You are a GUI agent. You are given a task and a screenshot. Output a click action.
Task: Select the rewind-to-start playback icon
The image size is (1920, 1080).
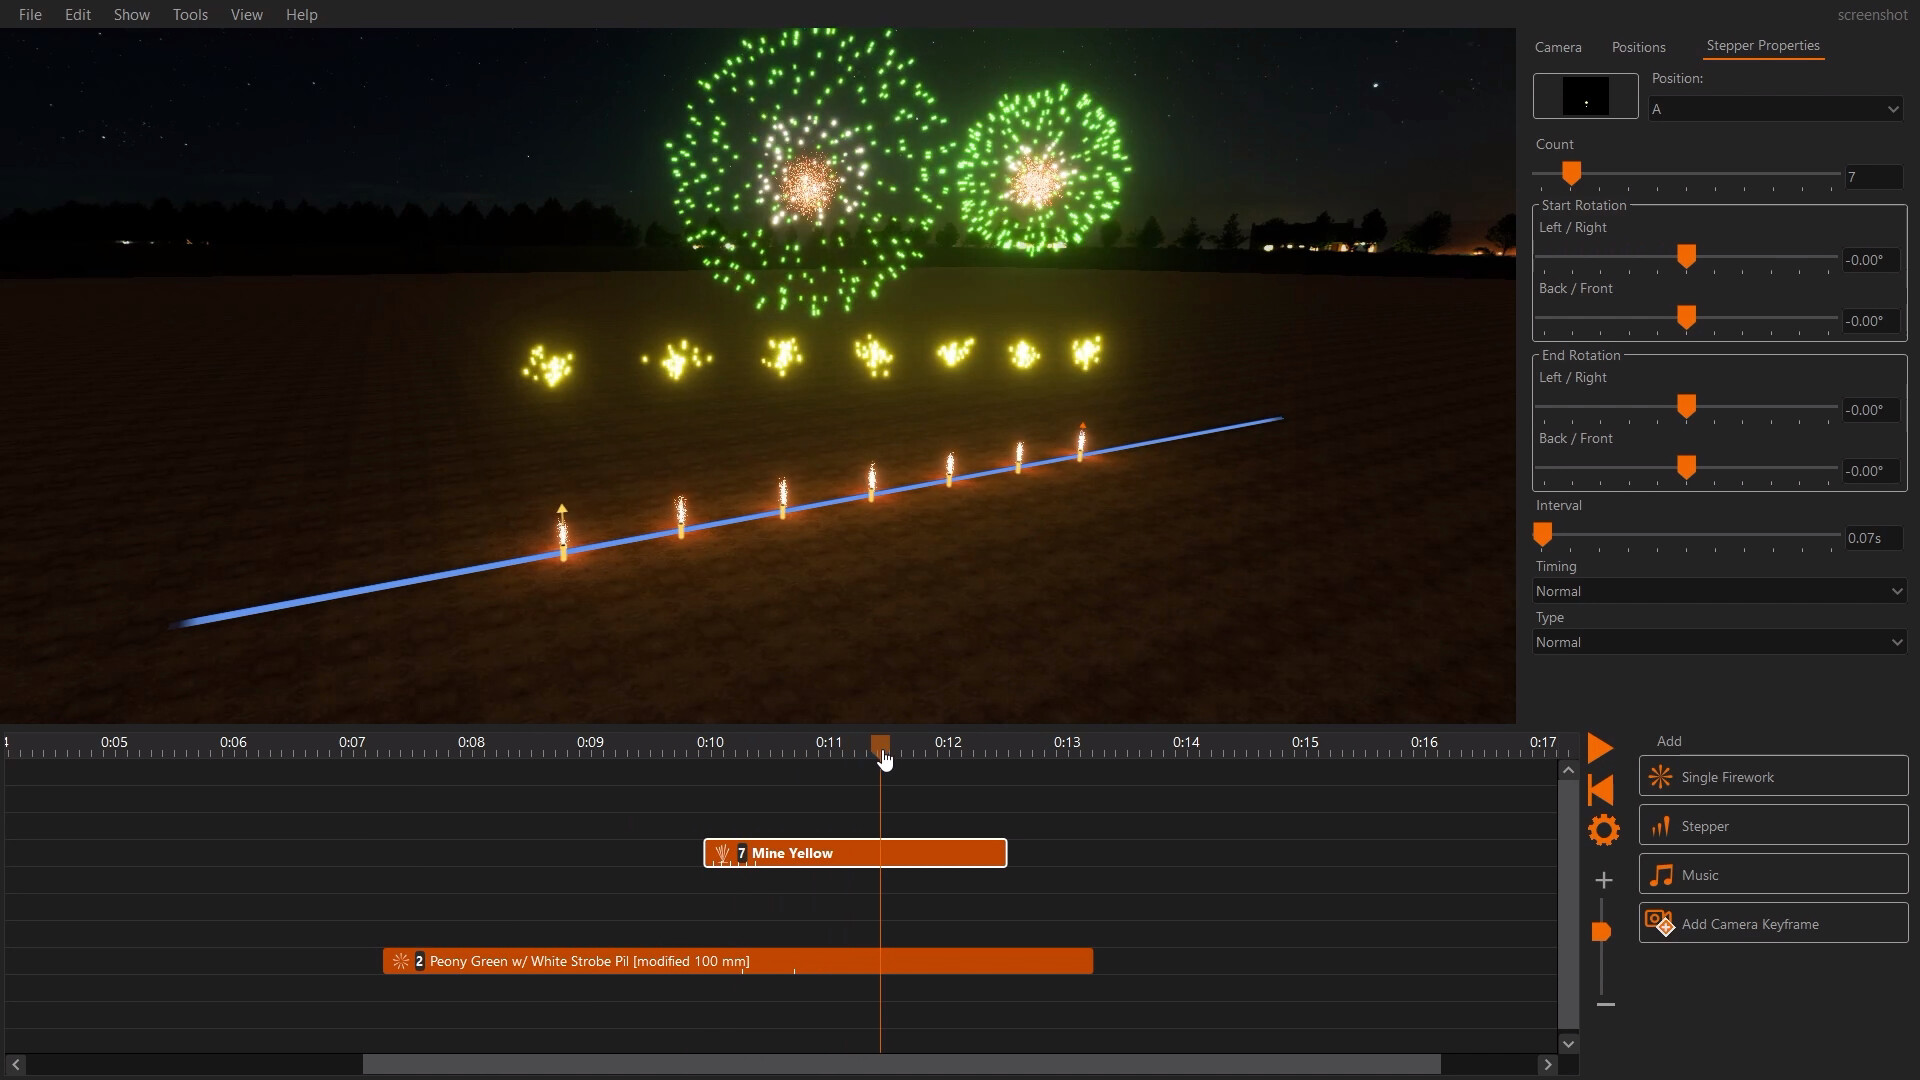pos(1600,789)
